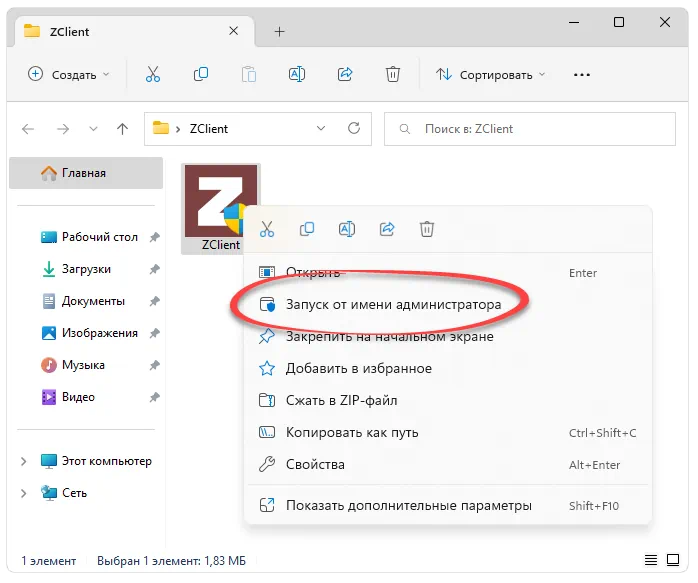Choose Сжать в ZIP-файл
Image resolution: width=698 pixels, height=583 pixels.
pos(448,401)
